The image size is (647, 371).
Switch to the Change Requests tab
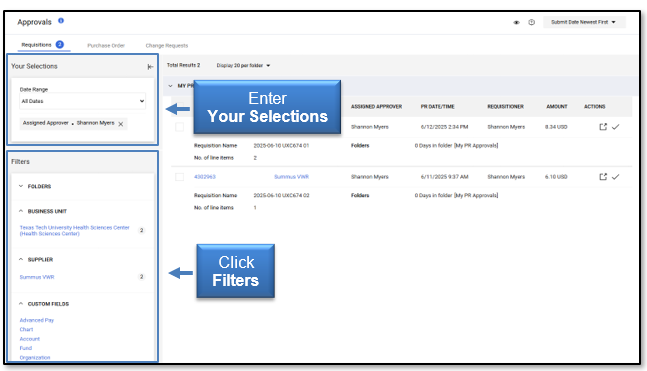tap(167, 45)
